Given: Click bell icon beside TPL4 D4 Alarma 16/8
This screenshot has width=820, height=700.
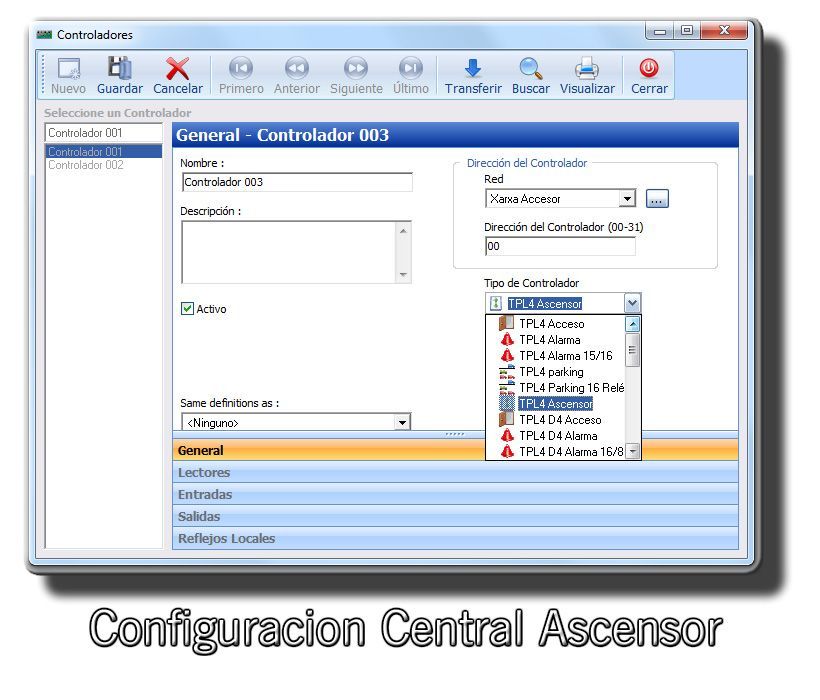Looking at the screenshot, I should click(507, 452).
